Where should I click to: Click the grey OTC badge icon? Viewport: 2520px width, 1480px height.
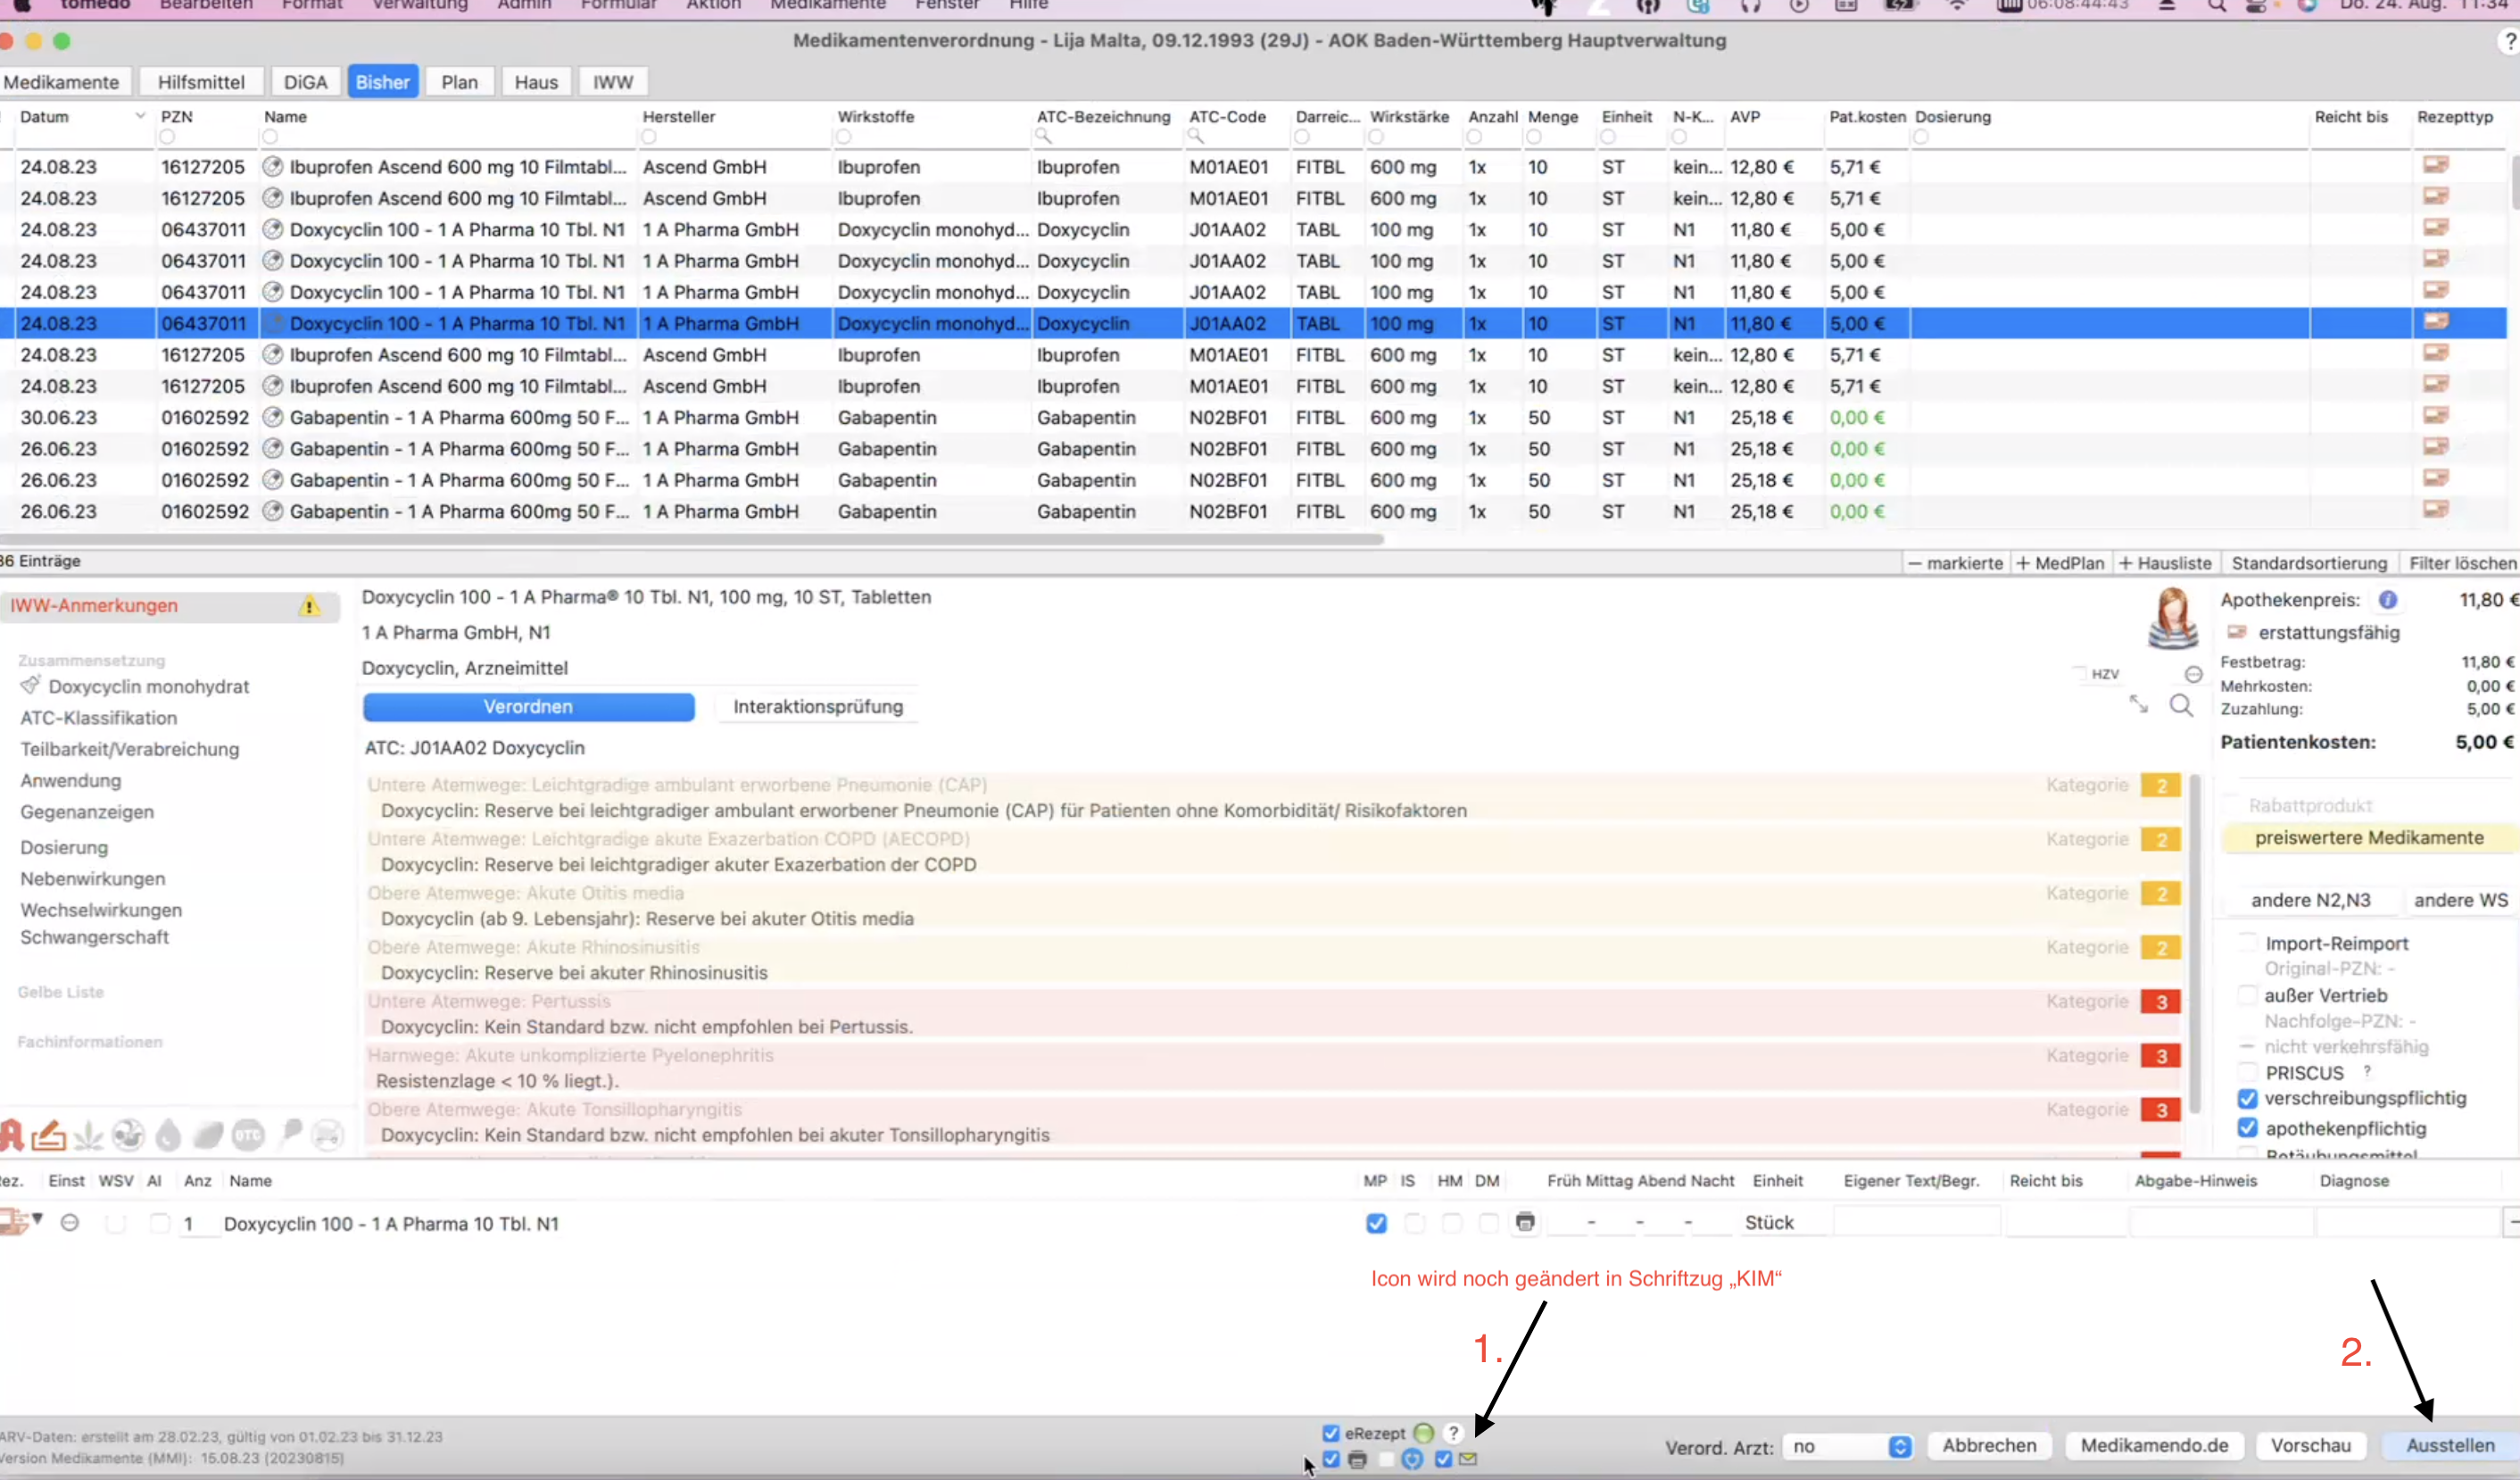[x=248, y=1135]
